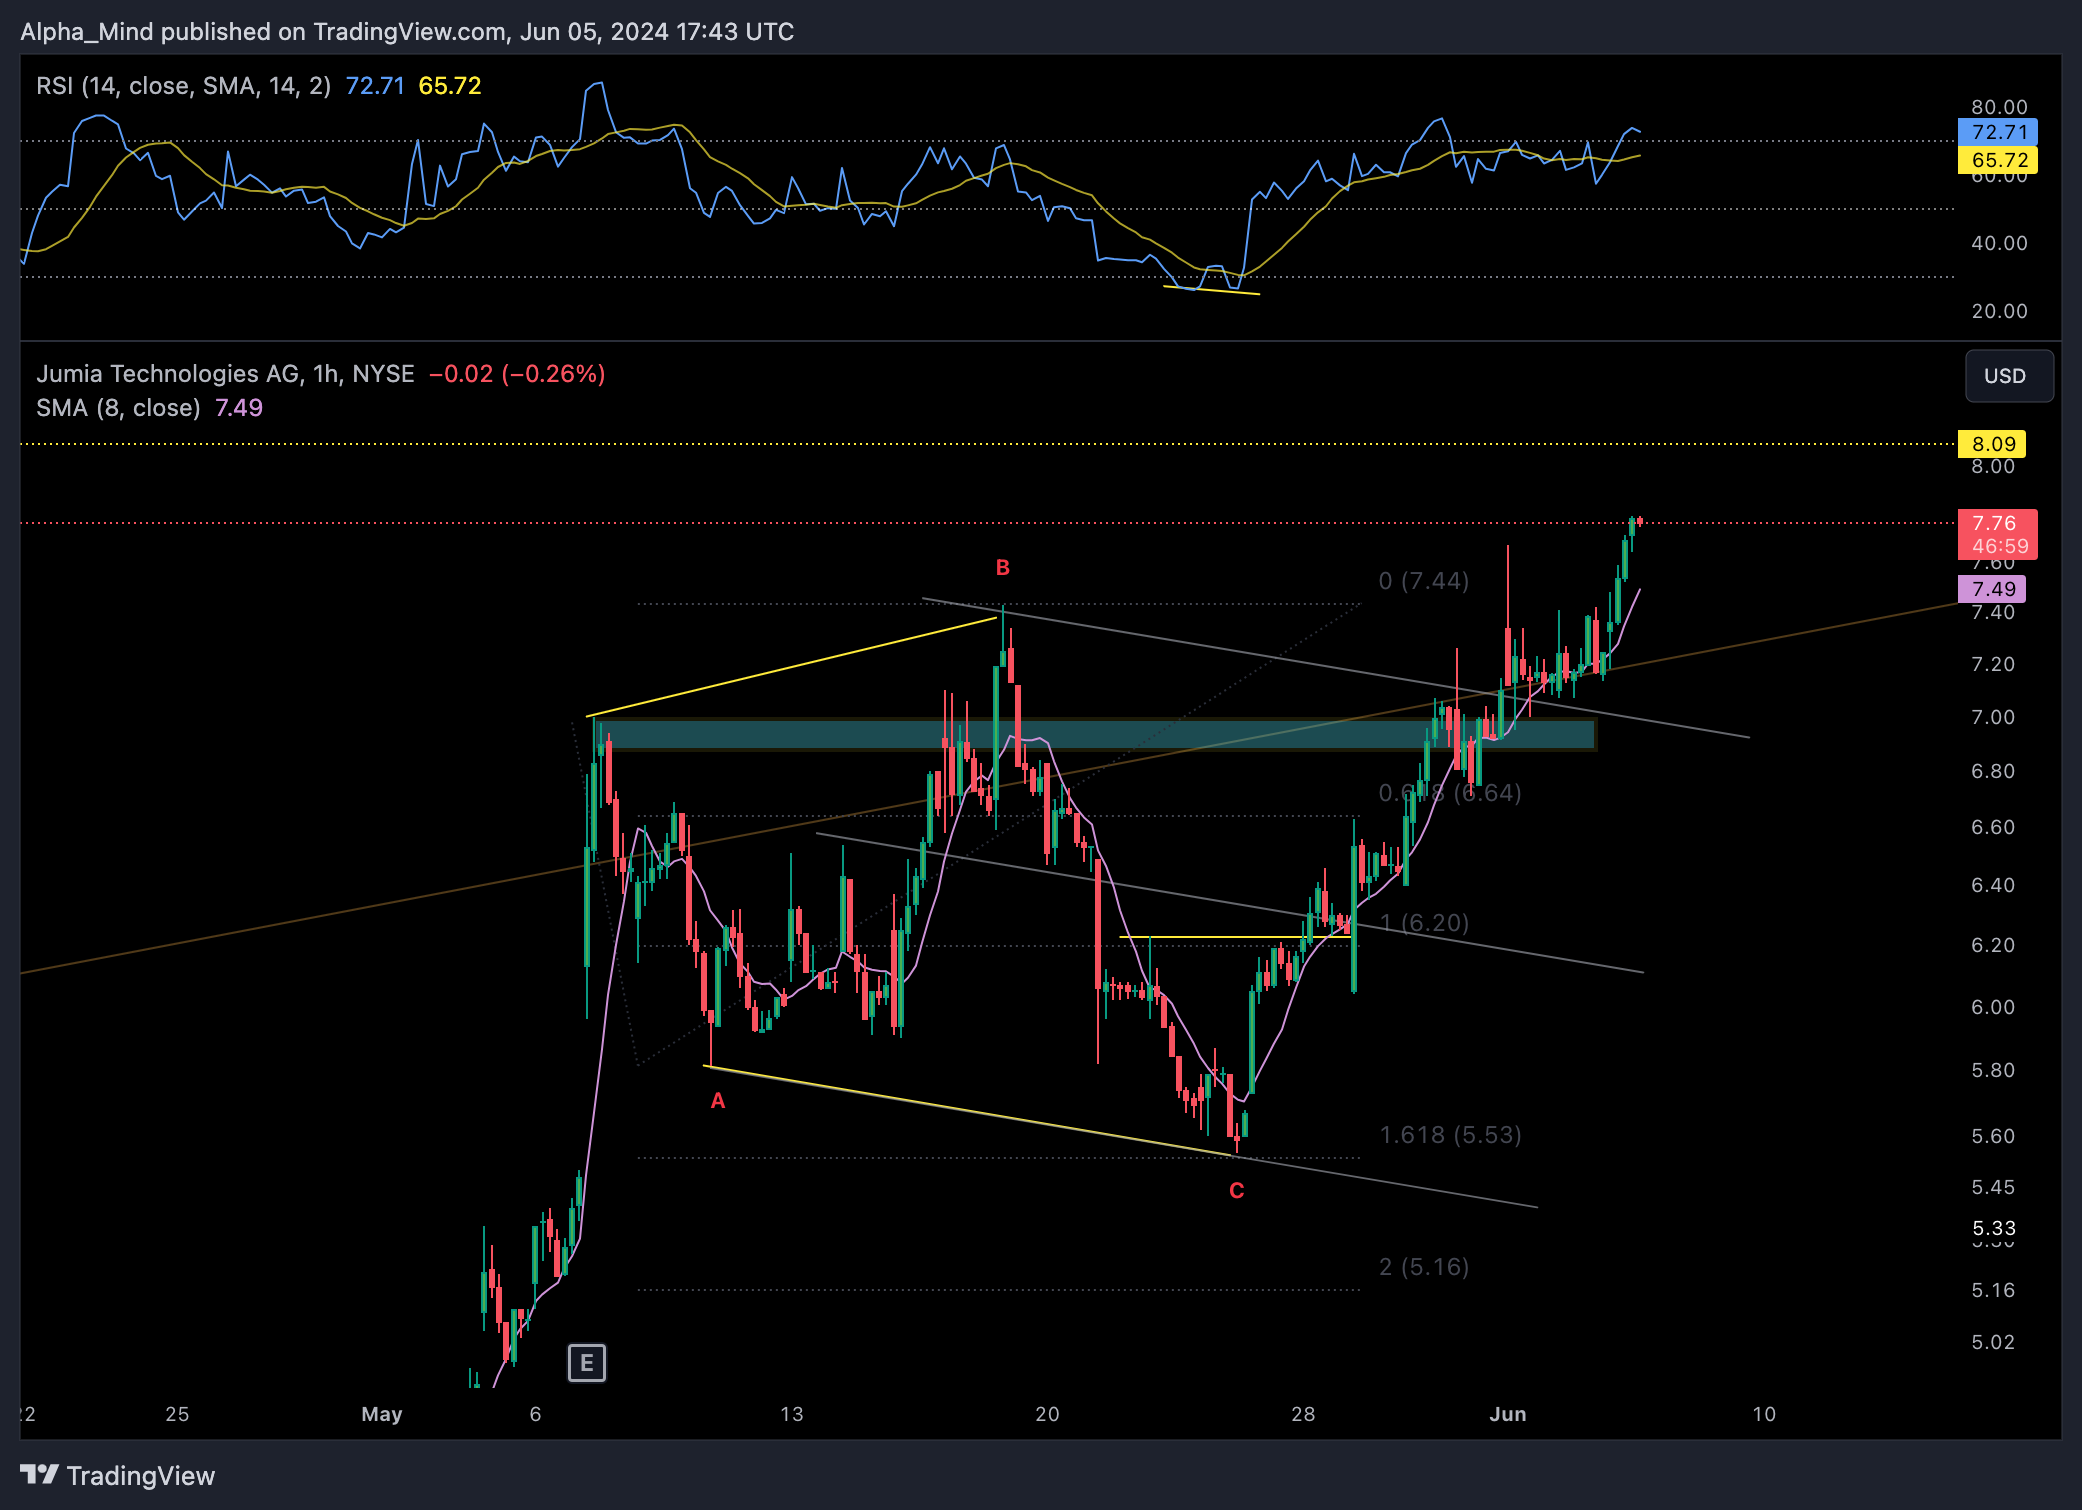Select the RSI (14, close, SMA, 14, 2) legend
This screenshot has height=1510, width=2082.
click(184, 86)
